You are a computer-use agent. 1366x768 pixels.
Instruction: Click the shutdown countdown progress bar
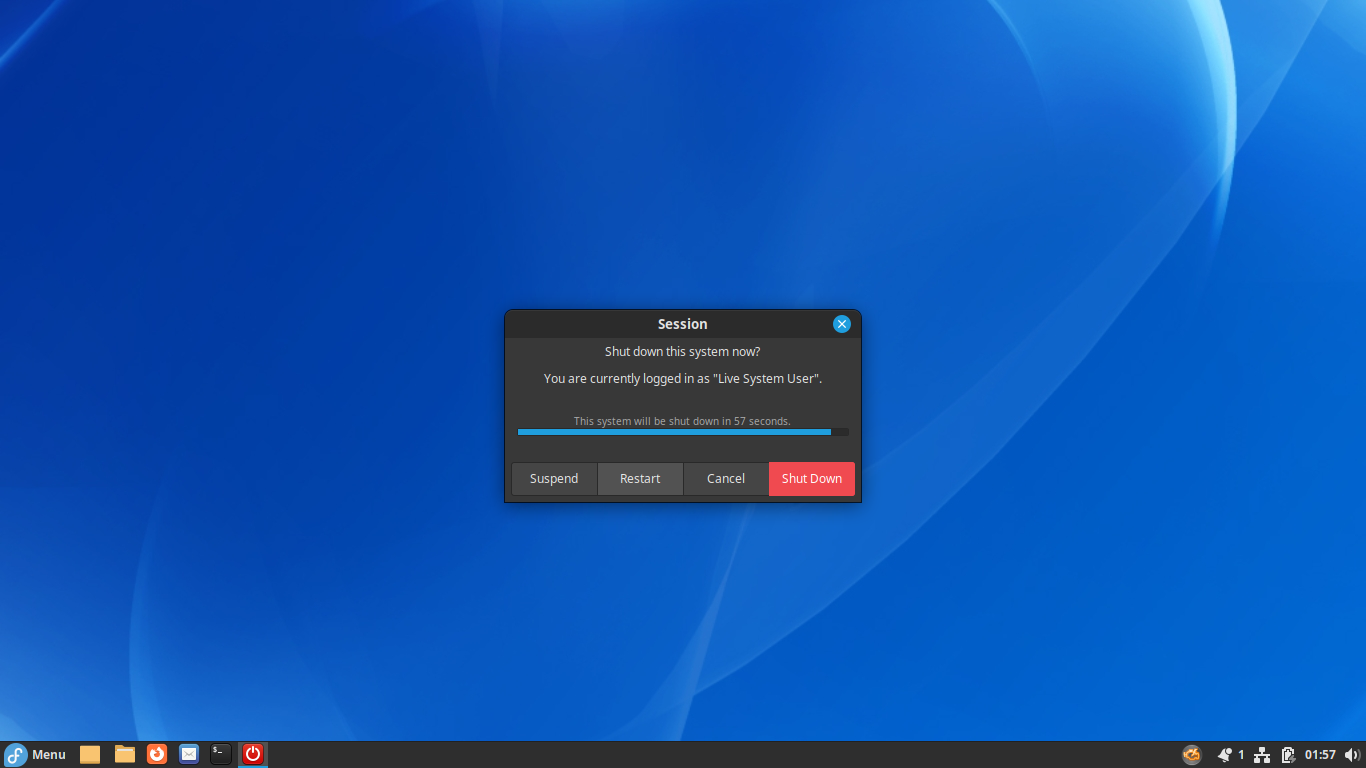pos(682,431)
